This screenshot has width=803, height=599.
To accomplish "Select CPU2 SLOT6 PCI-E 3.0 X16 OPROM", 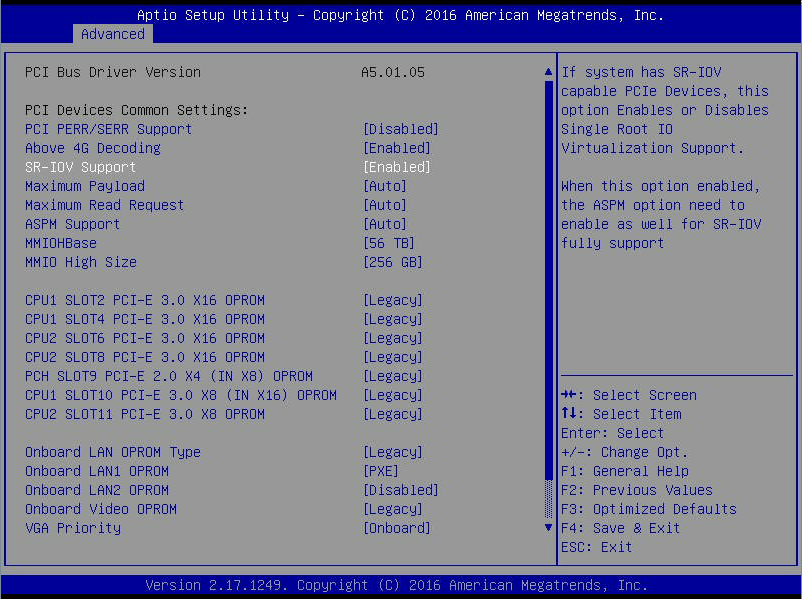I will (x=145, y=338).
